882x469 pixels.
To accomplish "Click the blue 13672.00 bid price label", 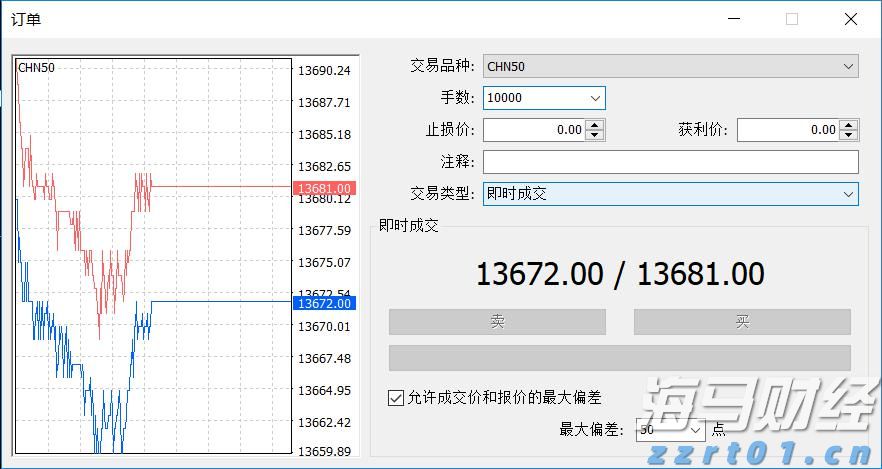I will [324, 303].
